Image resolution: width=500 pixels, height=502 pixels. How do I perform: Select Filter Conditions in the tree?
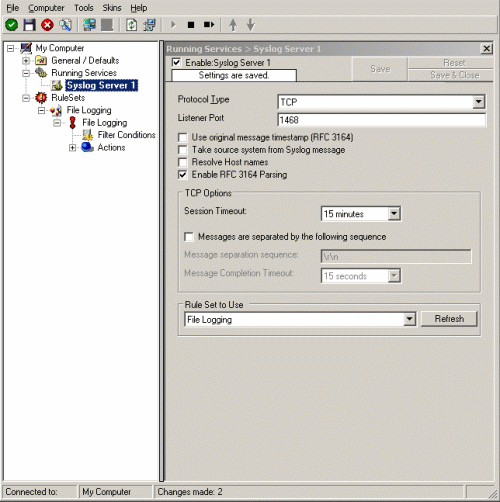126,135
